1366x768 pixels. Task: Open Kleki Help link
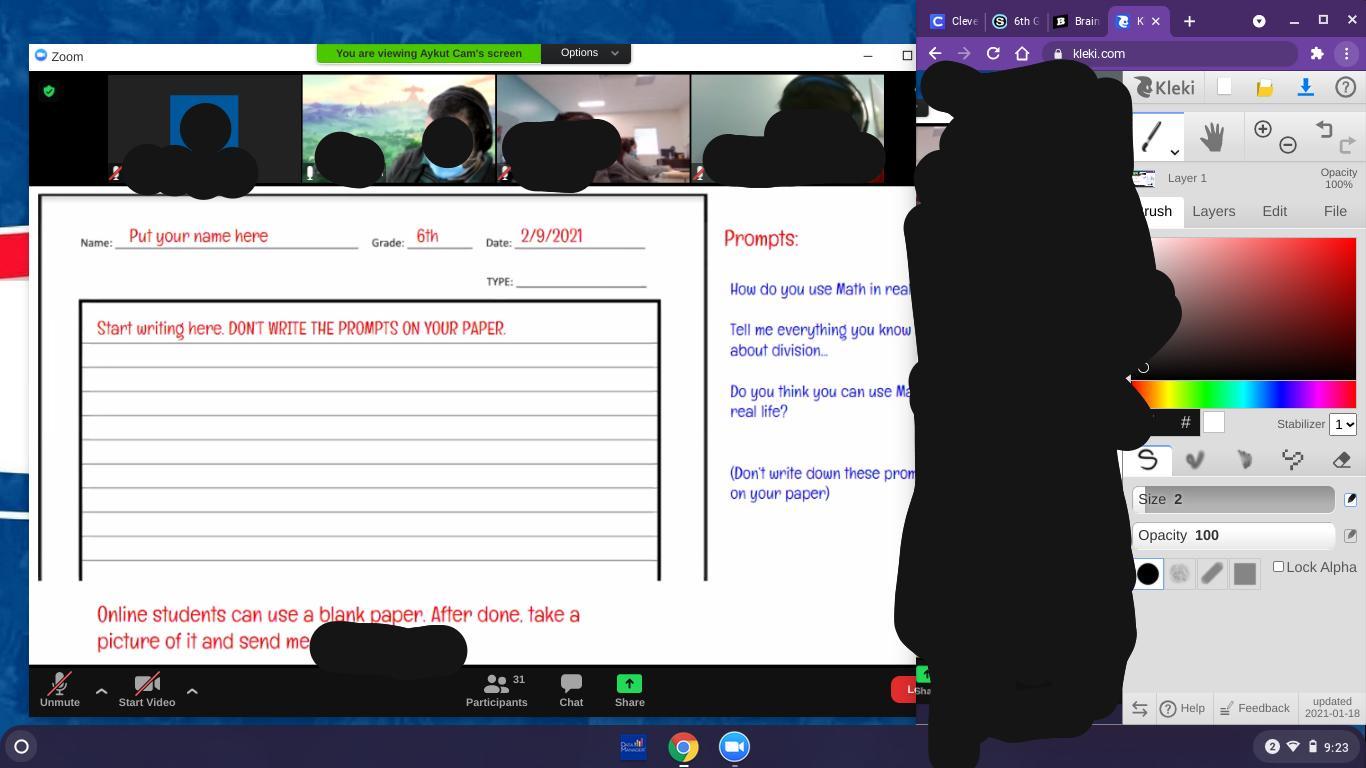(x=1182, y=708)
